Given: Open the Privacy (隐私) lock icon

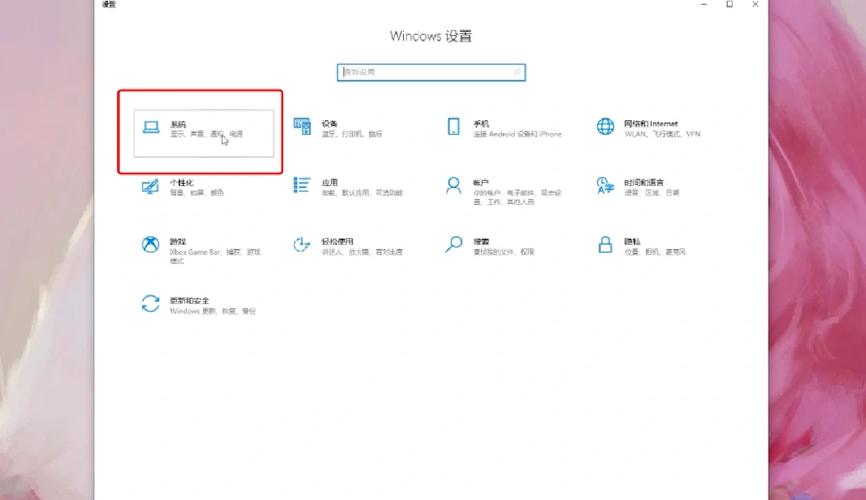Looking at the screenshot, I should tap(605, 244).
